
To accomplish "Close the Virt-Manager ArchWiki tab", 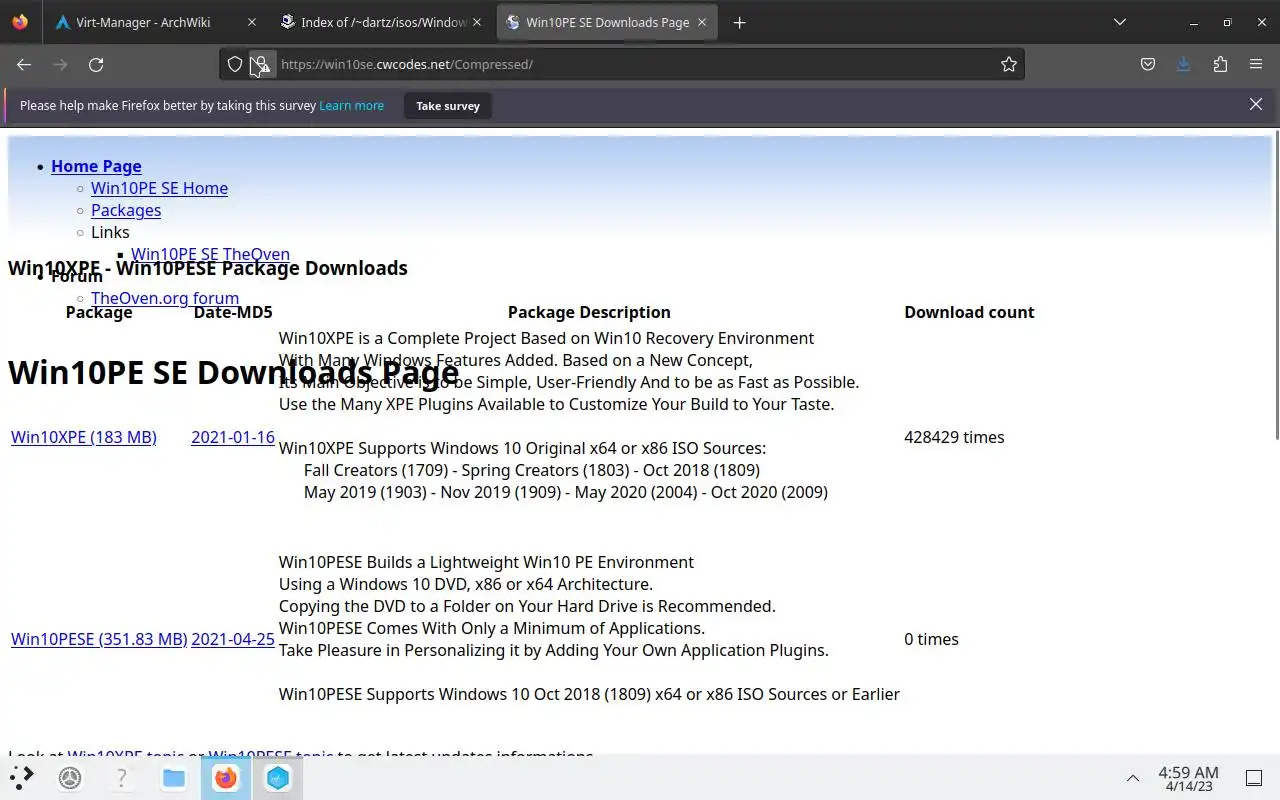I will [251, 22].
